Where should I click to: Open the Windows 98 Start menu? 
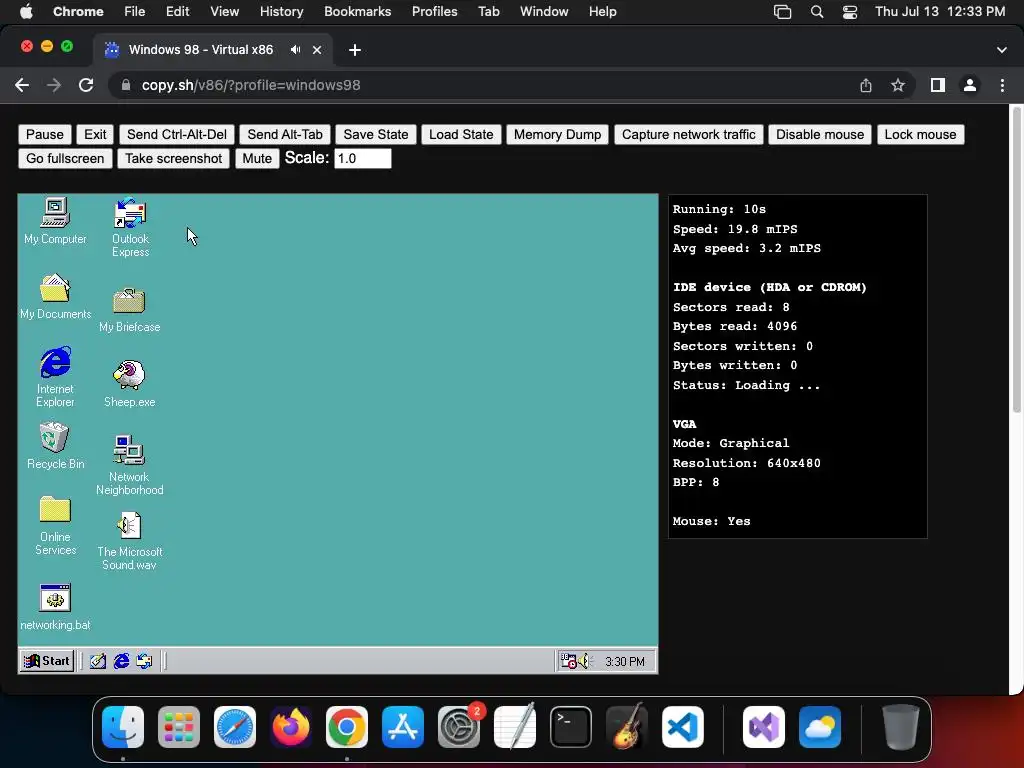point(46,661)
